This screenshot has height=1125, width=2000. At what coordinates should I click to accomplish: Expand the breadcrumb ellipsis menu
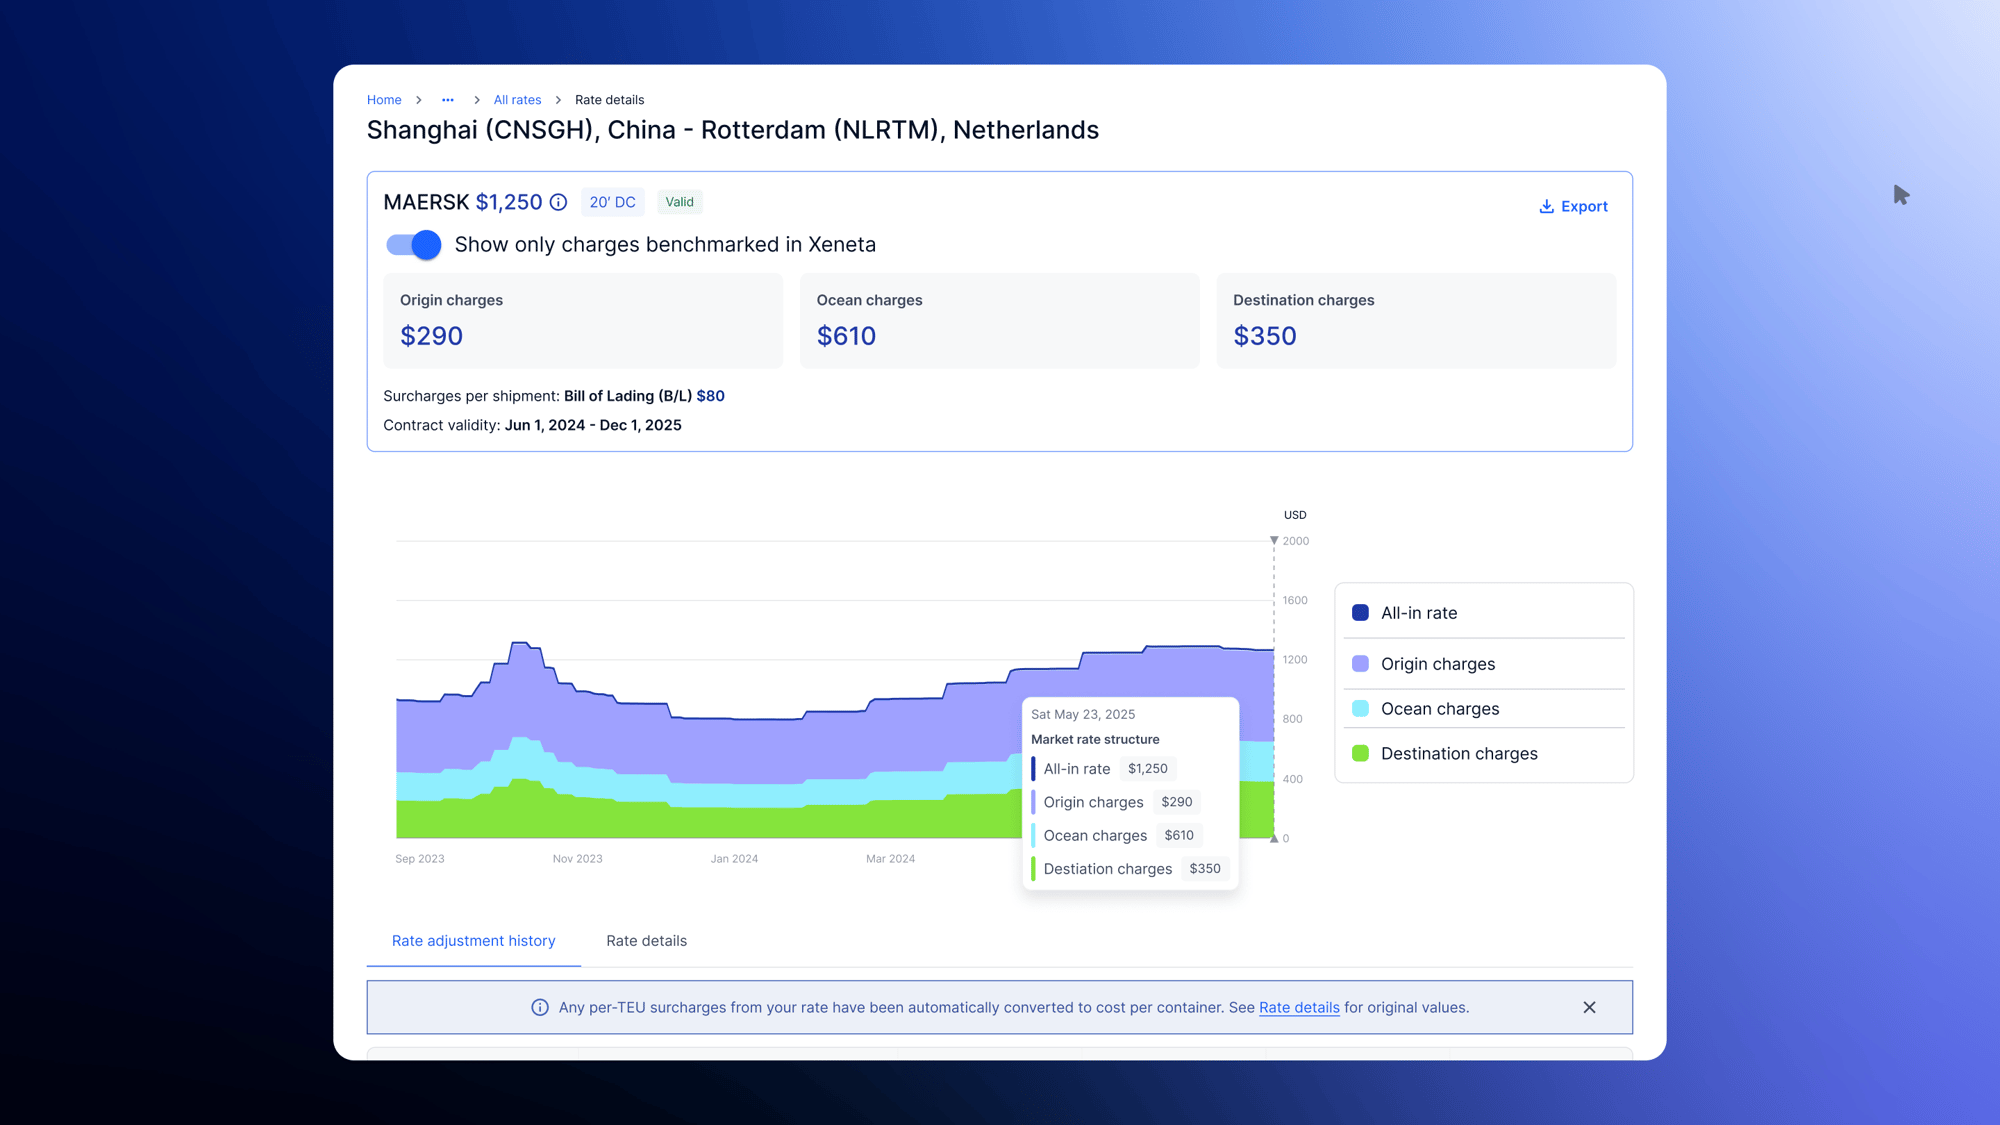point(448,100)
